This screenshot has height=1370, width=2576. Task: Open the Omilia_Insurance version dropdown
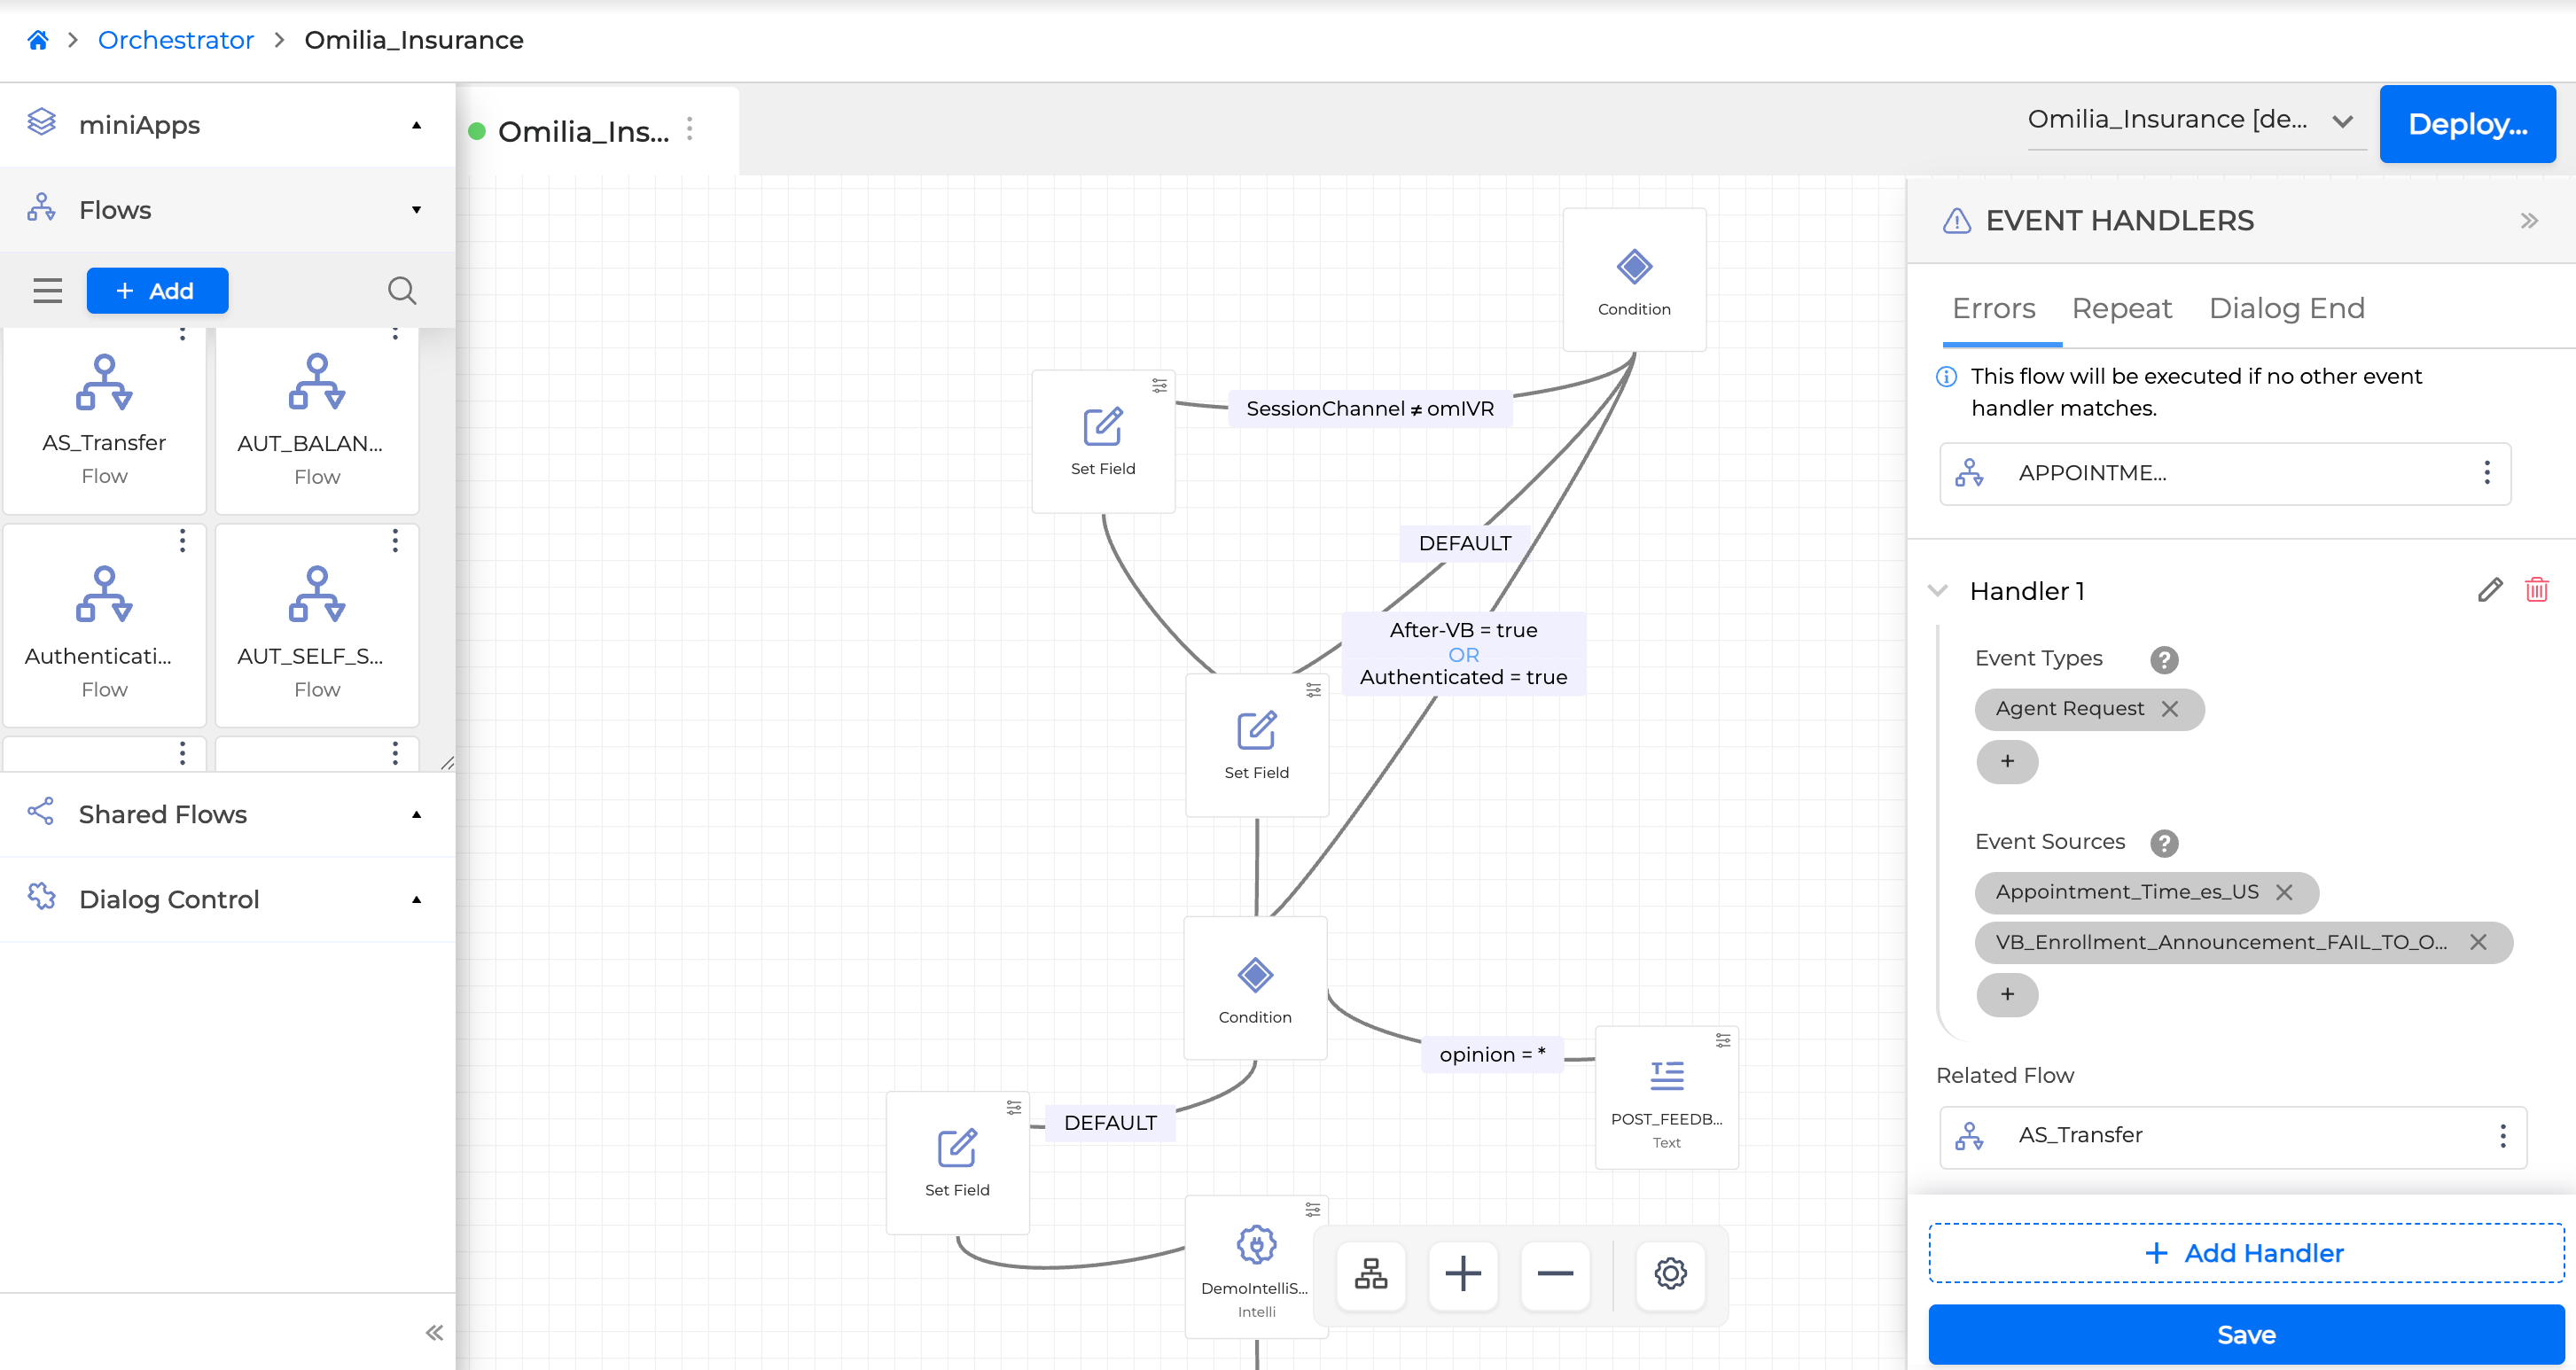(2341, 121)
